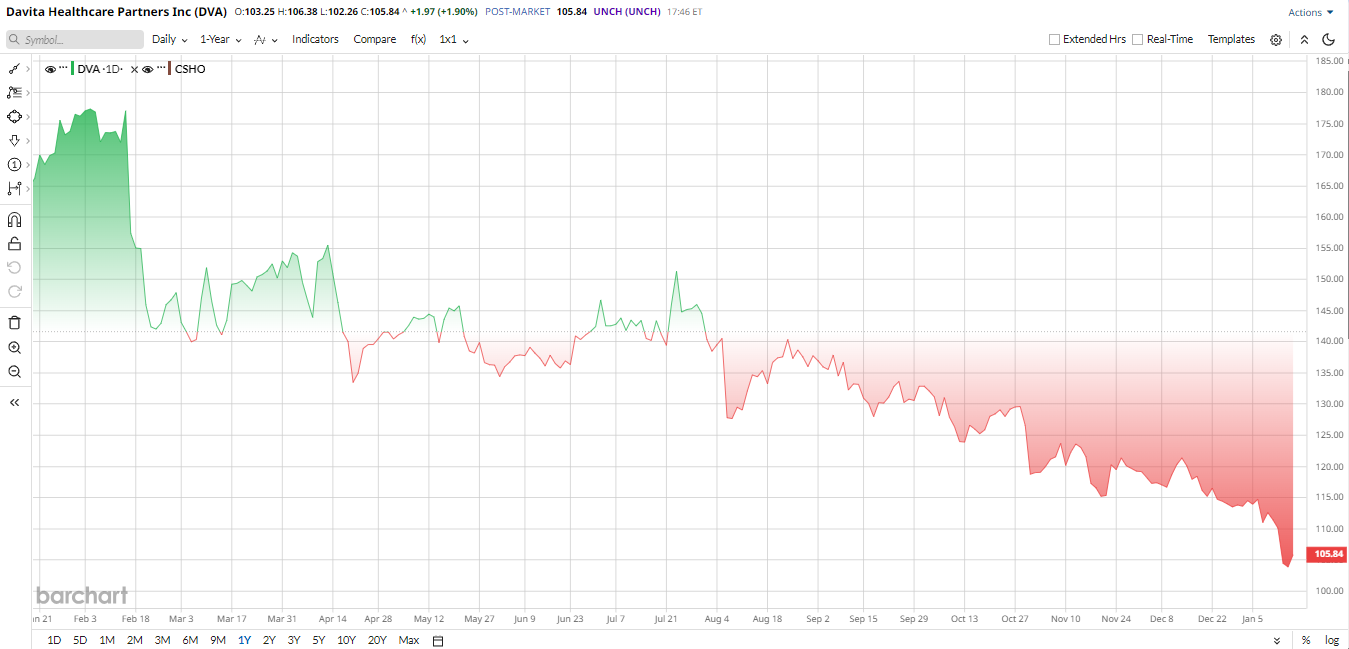
Task: Open the 1-Year period dropdown
Action: coord(220,39)
